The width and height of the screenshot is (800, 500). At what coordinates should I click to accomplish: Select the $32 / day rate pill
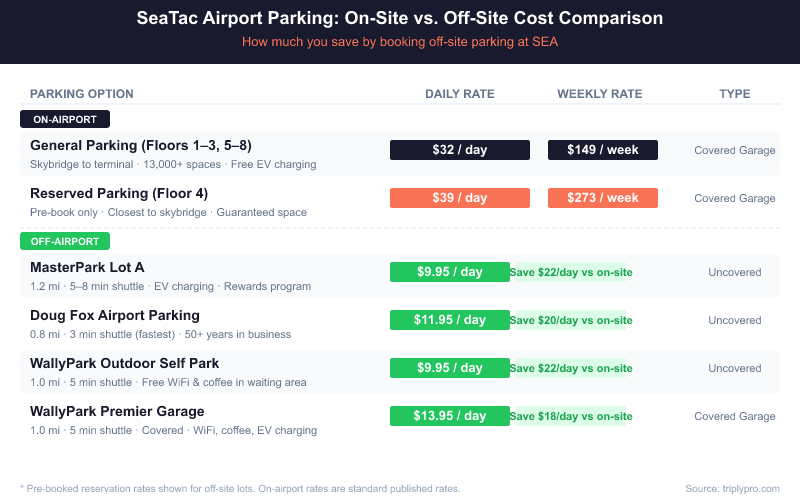[459, 150]
